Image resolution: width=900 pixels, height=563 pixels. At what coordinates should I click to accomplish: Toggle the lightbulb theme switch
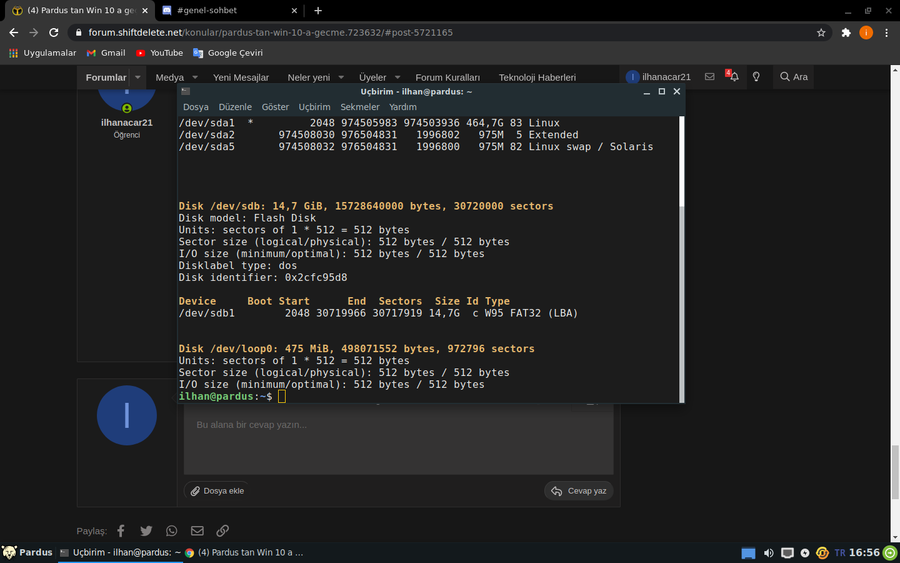coord(757,77)
